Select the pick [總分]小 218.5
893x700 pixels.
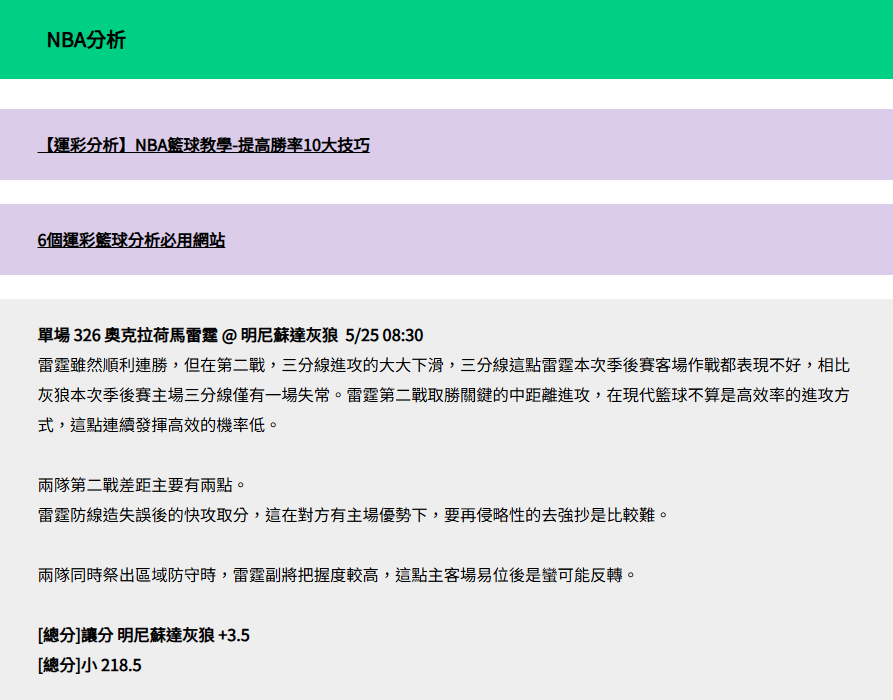(89, 665)
